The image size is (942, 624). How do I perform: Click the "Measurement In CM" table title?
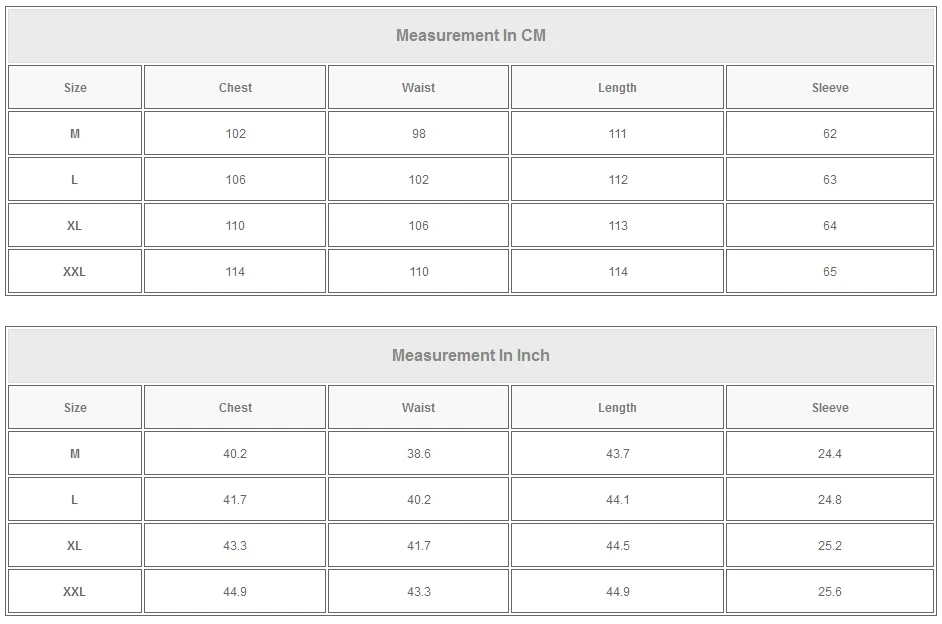(x=470, y=36)
